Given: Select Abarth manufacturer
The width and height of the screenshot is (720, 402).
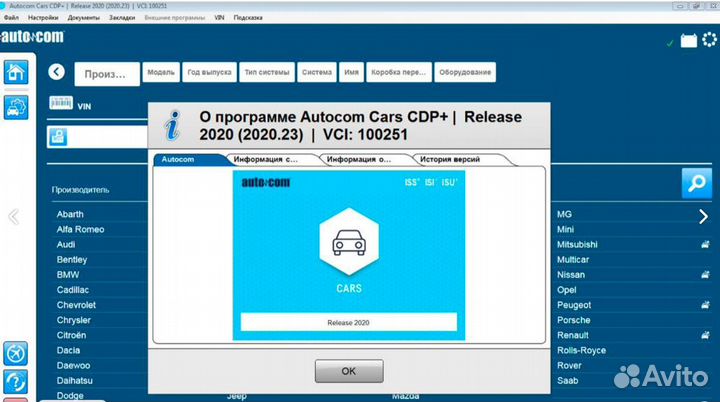Looking at the screenshot, I should click(x=70, y=214).
